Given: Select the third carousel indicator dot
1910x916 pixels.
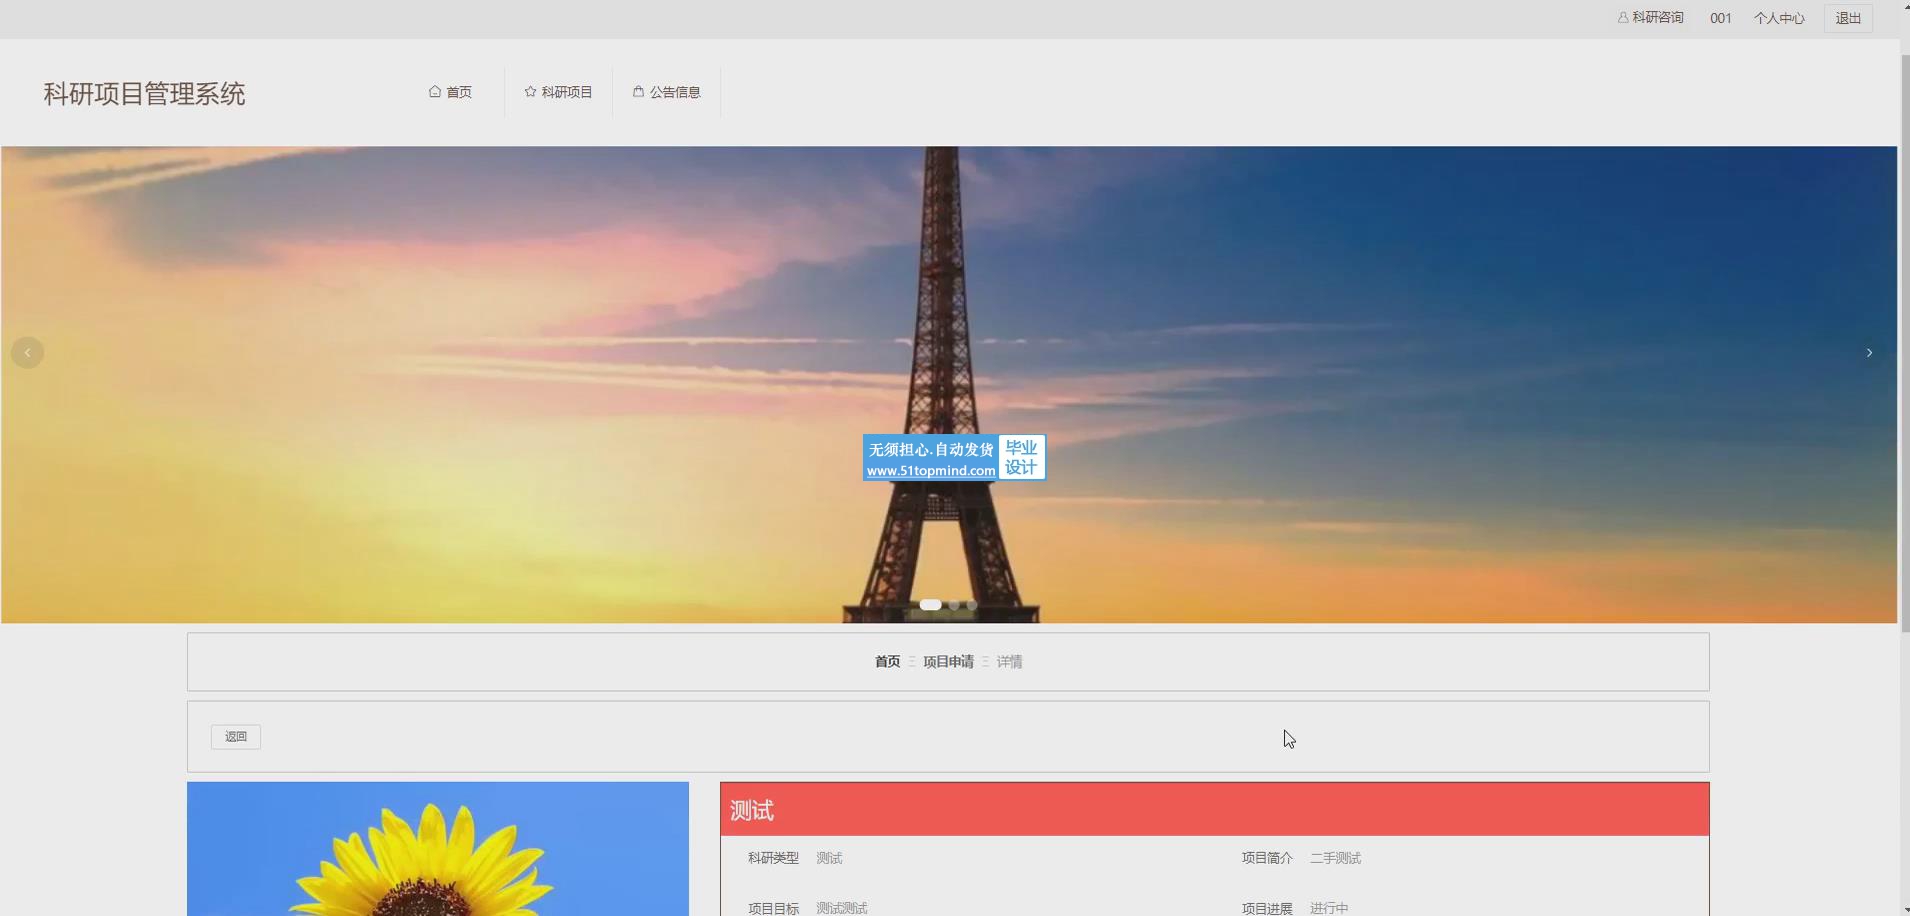Looking at the screenshot, I should pyautogui.click(x=972, y=605).
